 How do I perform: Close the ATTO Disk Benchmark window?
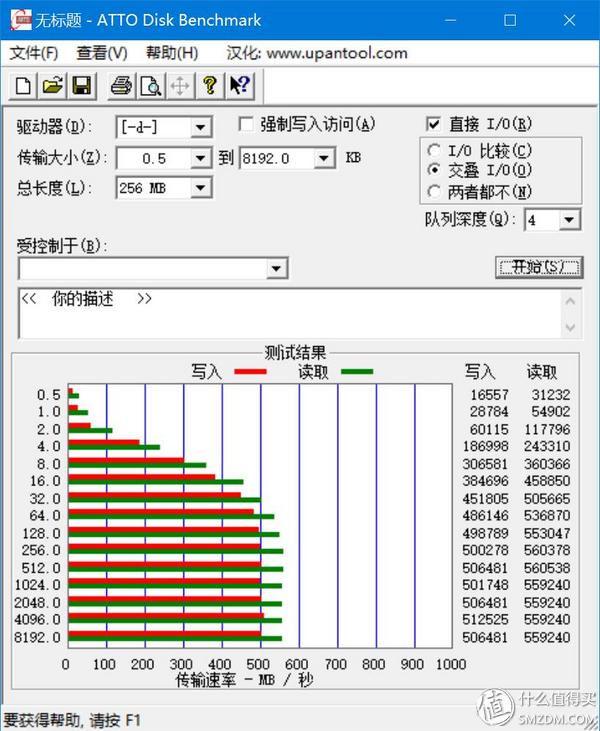point(569,20)
